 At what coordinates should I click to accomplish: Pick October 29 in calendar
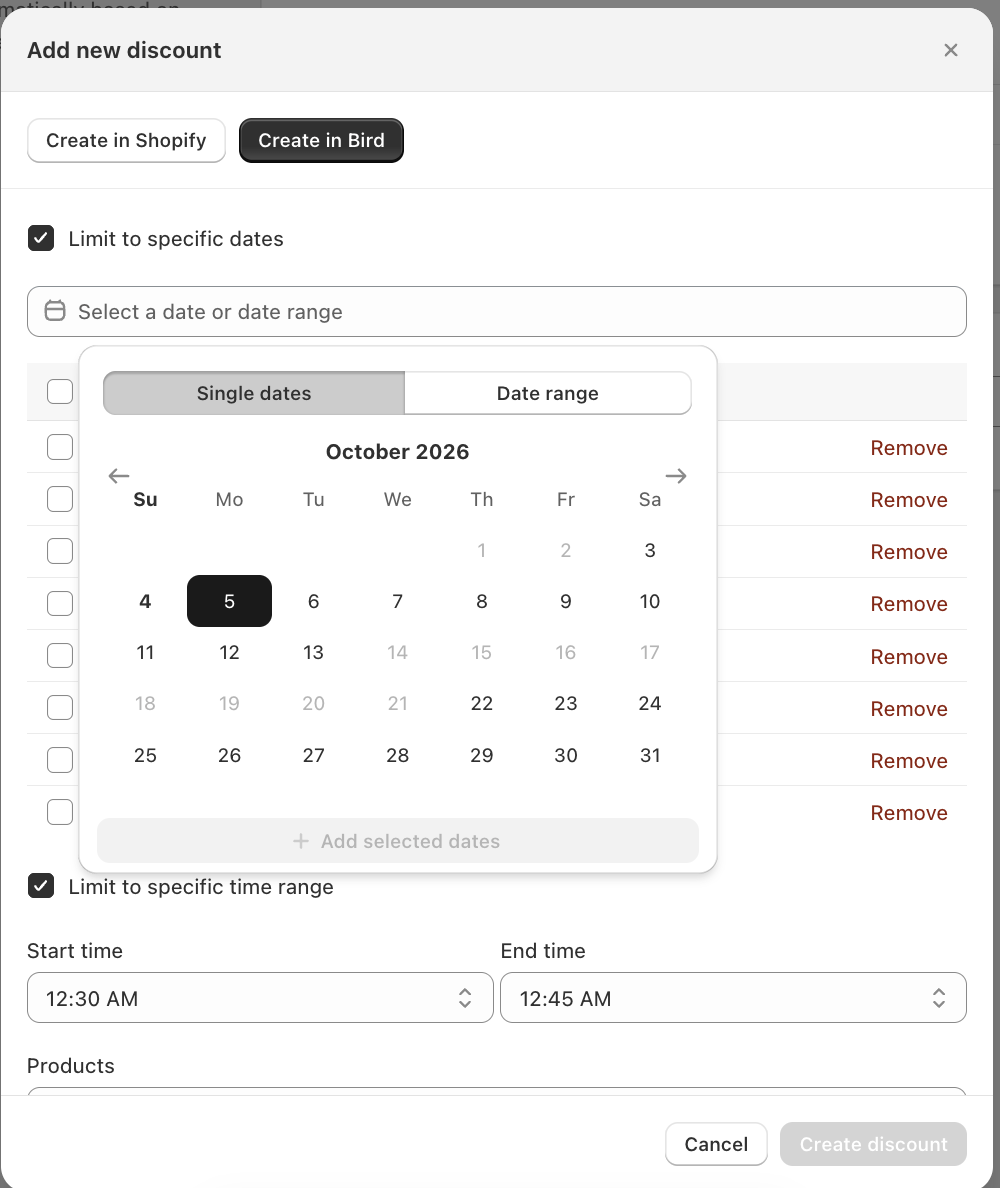pyautogui.click(x=482, y=755)
